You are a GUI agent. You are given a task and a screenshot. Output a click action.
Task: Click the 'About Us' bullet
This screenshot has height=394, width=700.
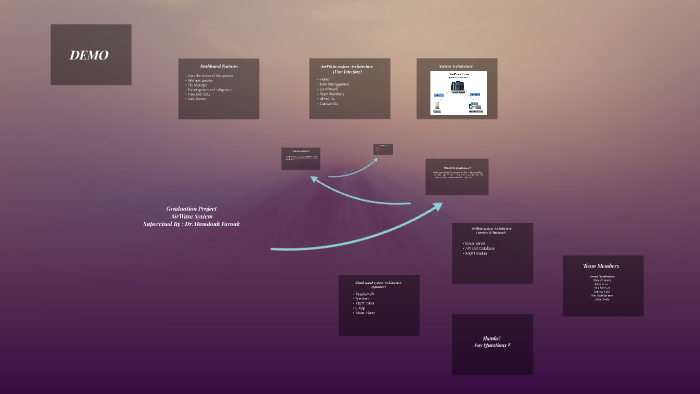point(327,99)
